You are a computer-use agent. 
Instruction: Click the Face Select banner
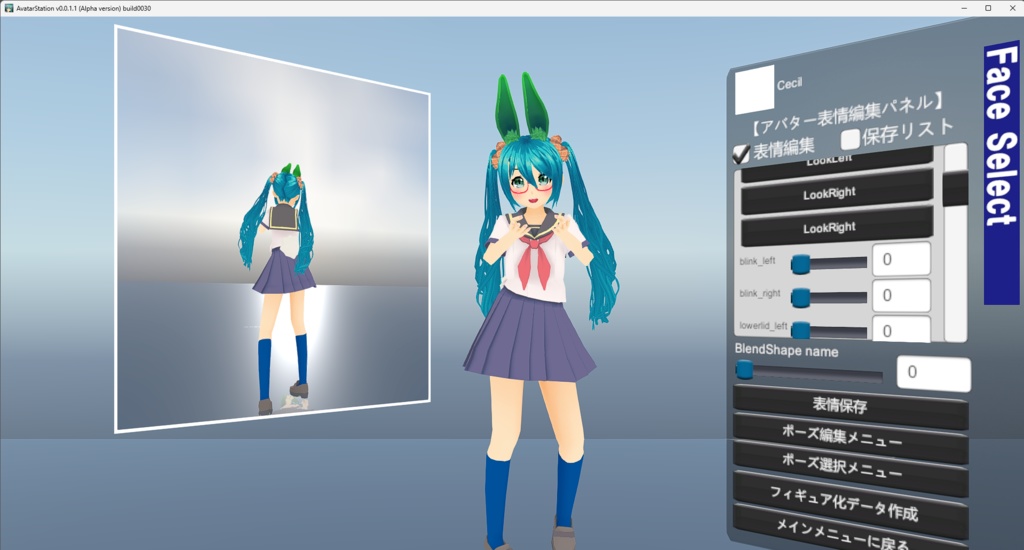tap(1001, 173)
